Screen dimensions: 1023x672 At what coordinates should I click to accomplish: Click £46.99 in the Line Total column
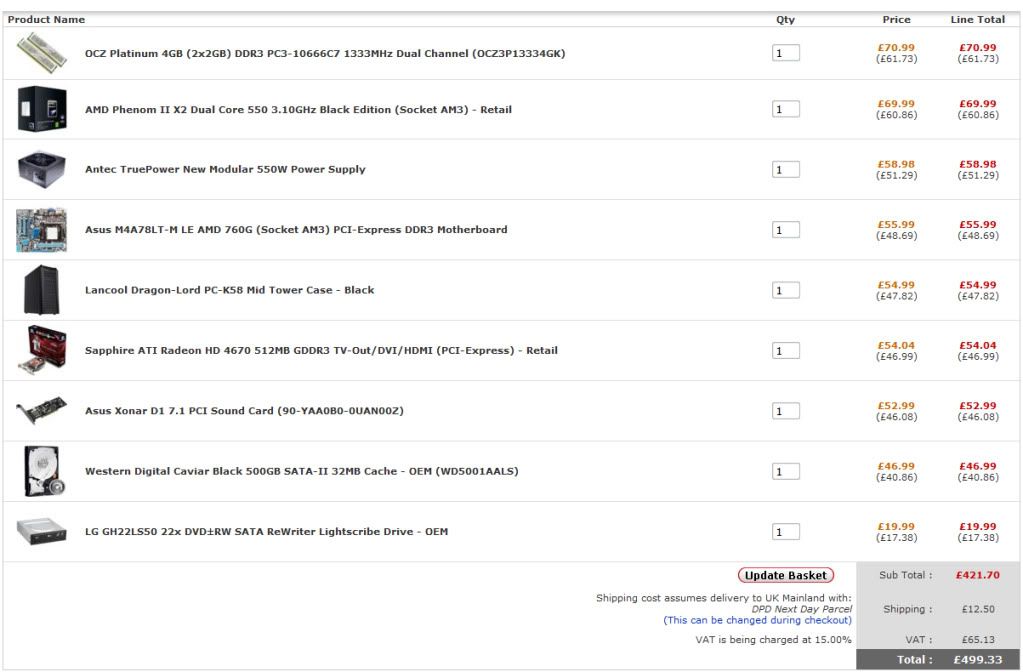[978, 466]
